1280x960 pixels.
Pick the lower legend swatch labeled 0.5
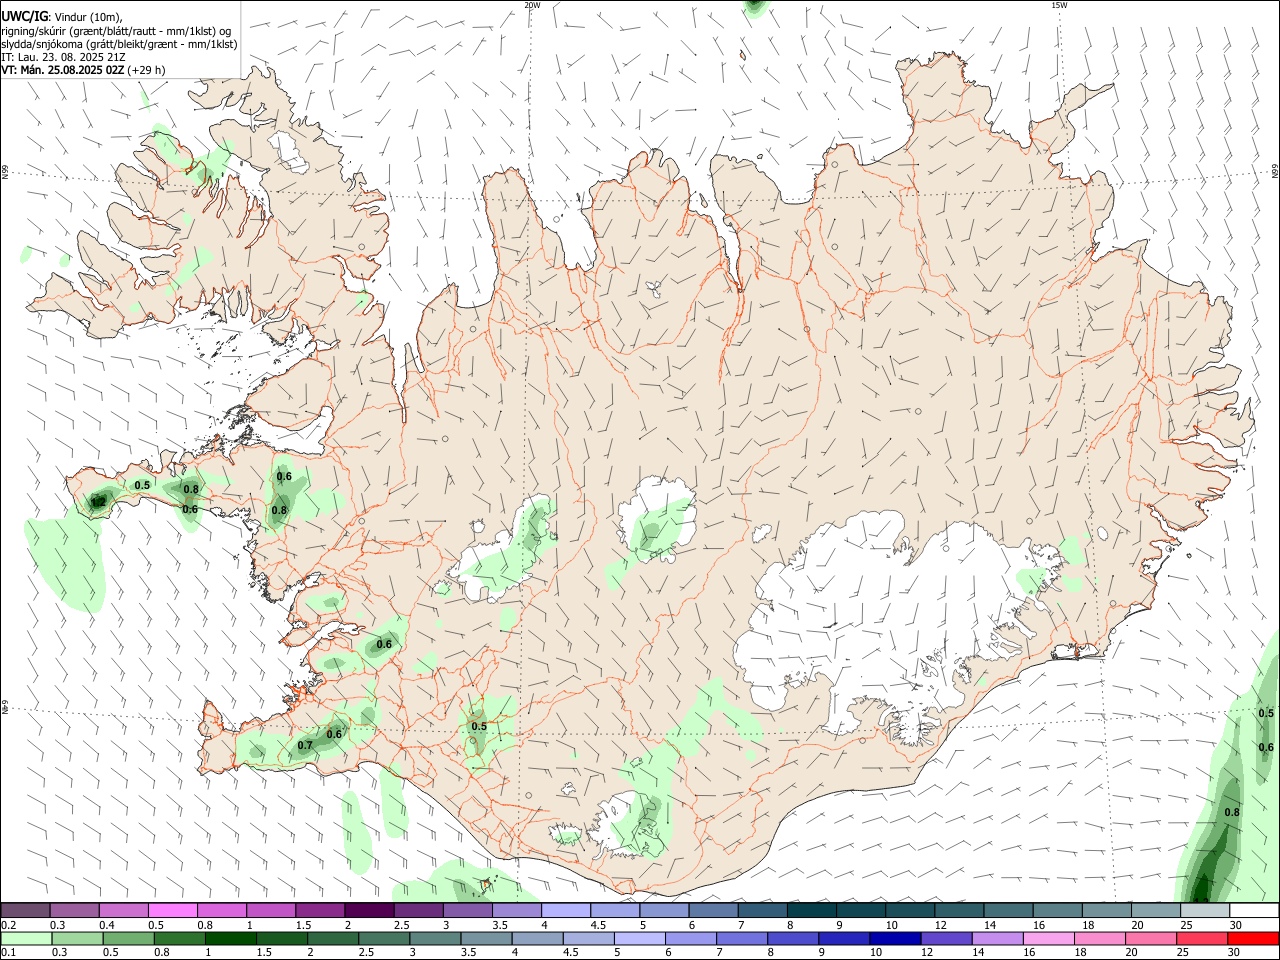click(128, 938)
